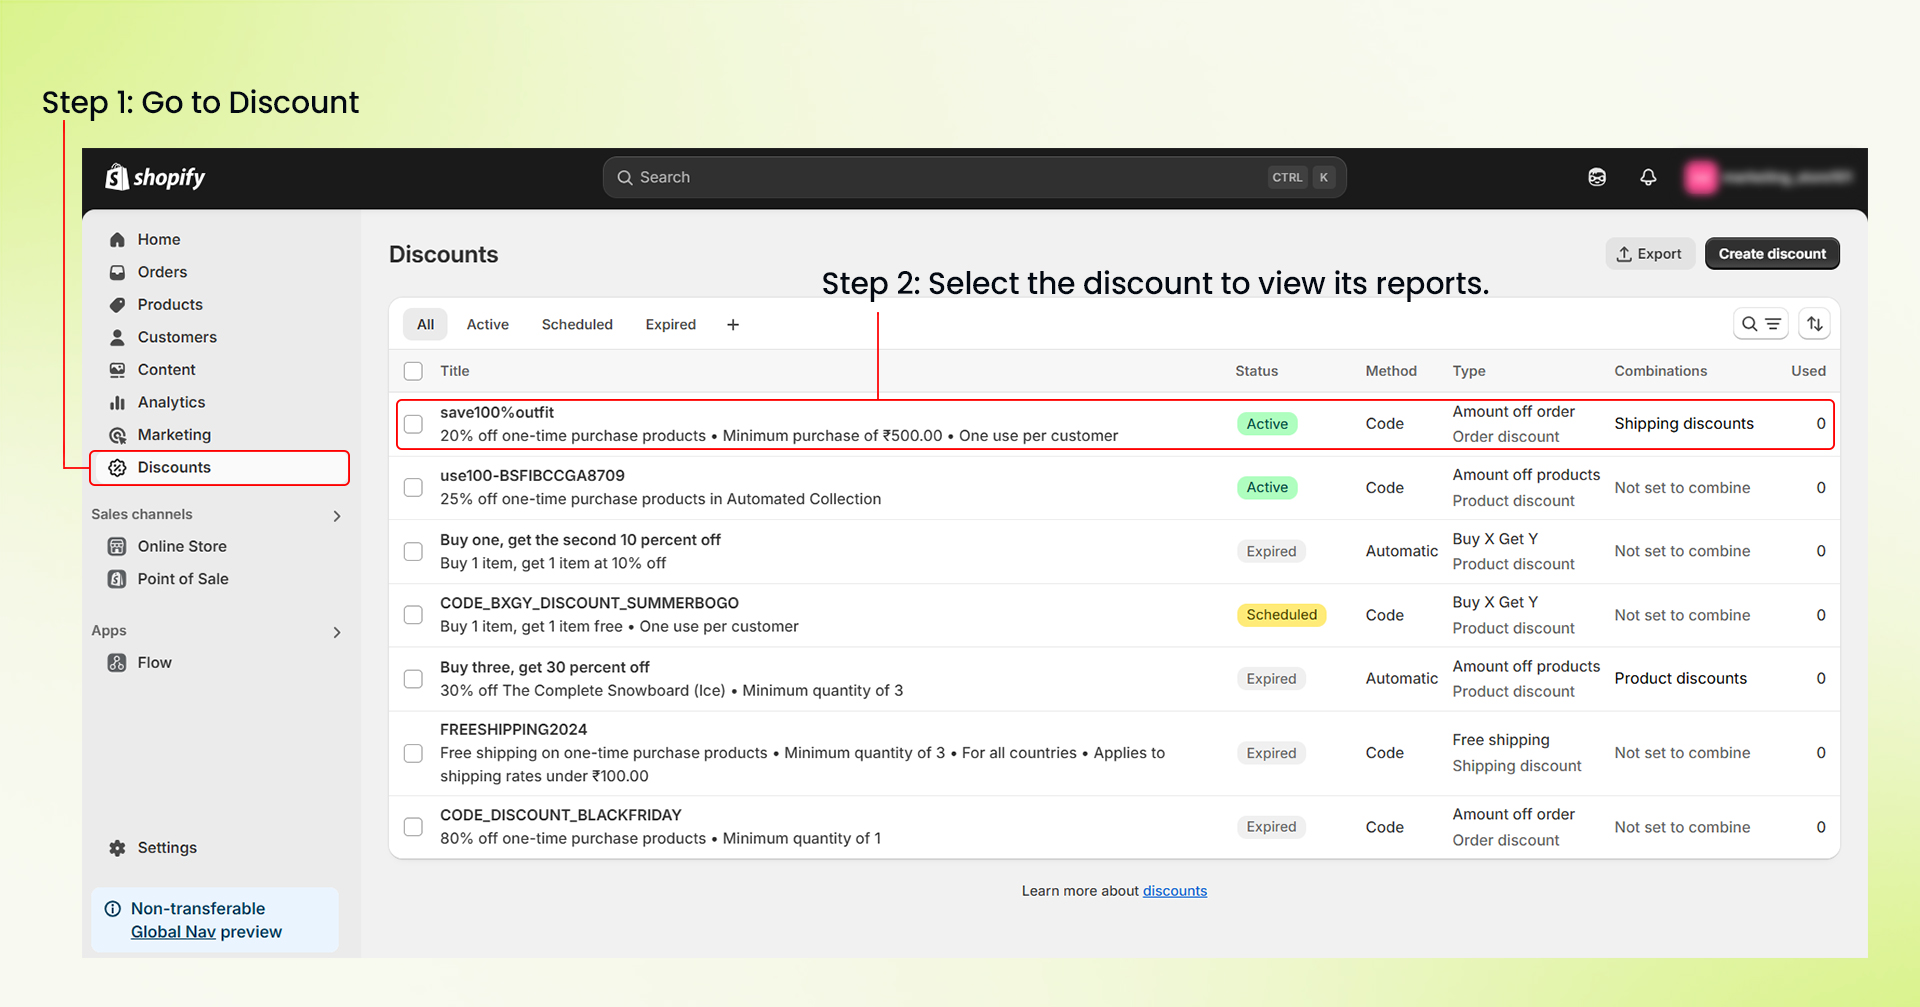Open Analytics from the sidebar

pos(170,402)
